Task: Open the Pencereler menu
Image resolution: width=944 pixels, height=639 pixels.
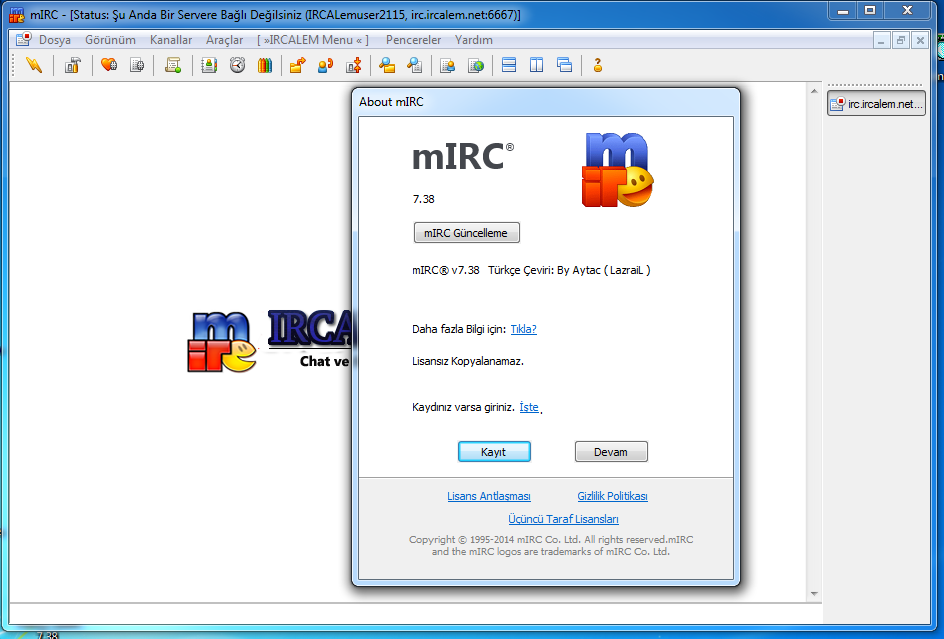Action: pyautogui.click(x=414, y=40)
